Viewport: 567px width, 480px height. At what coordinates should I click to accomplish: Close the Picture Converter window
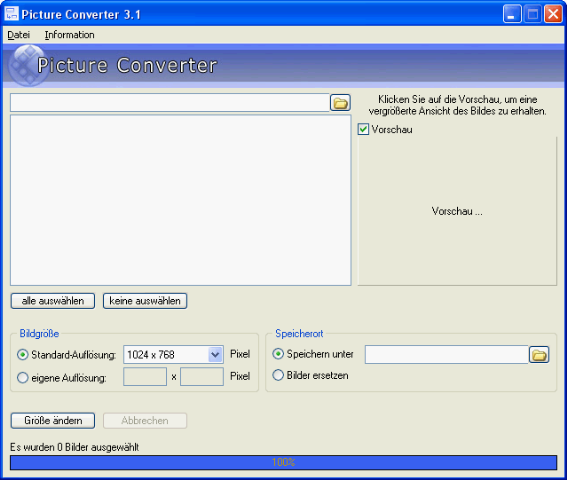554,14
